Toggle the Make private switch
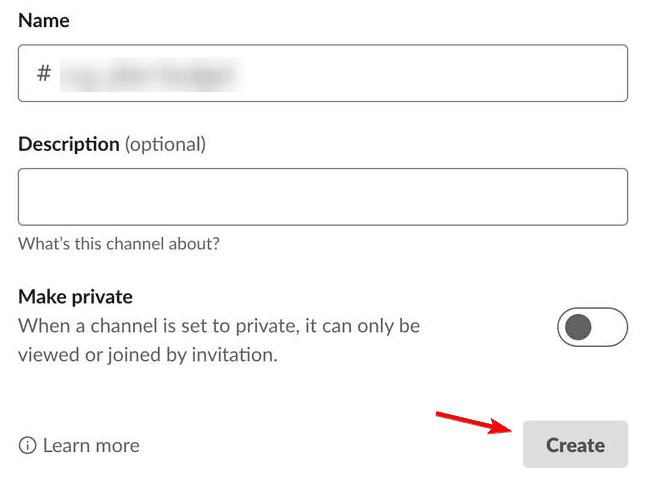Viewport: 651px width, 483px height. click(592, 327)
